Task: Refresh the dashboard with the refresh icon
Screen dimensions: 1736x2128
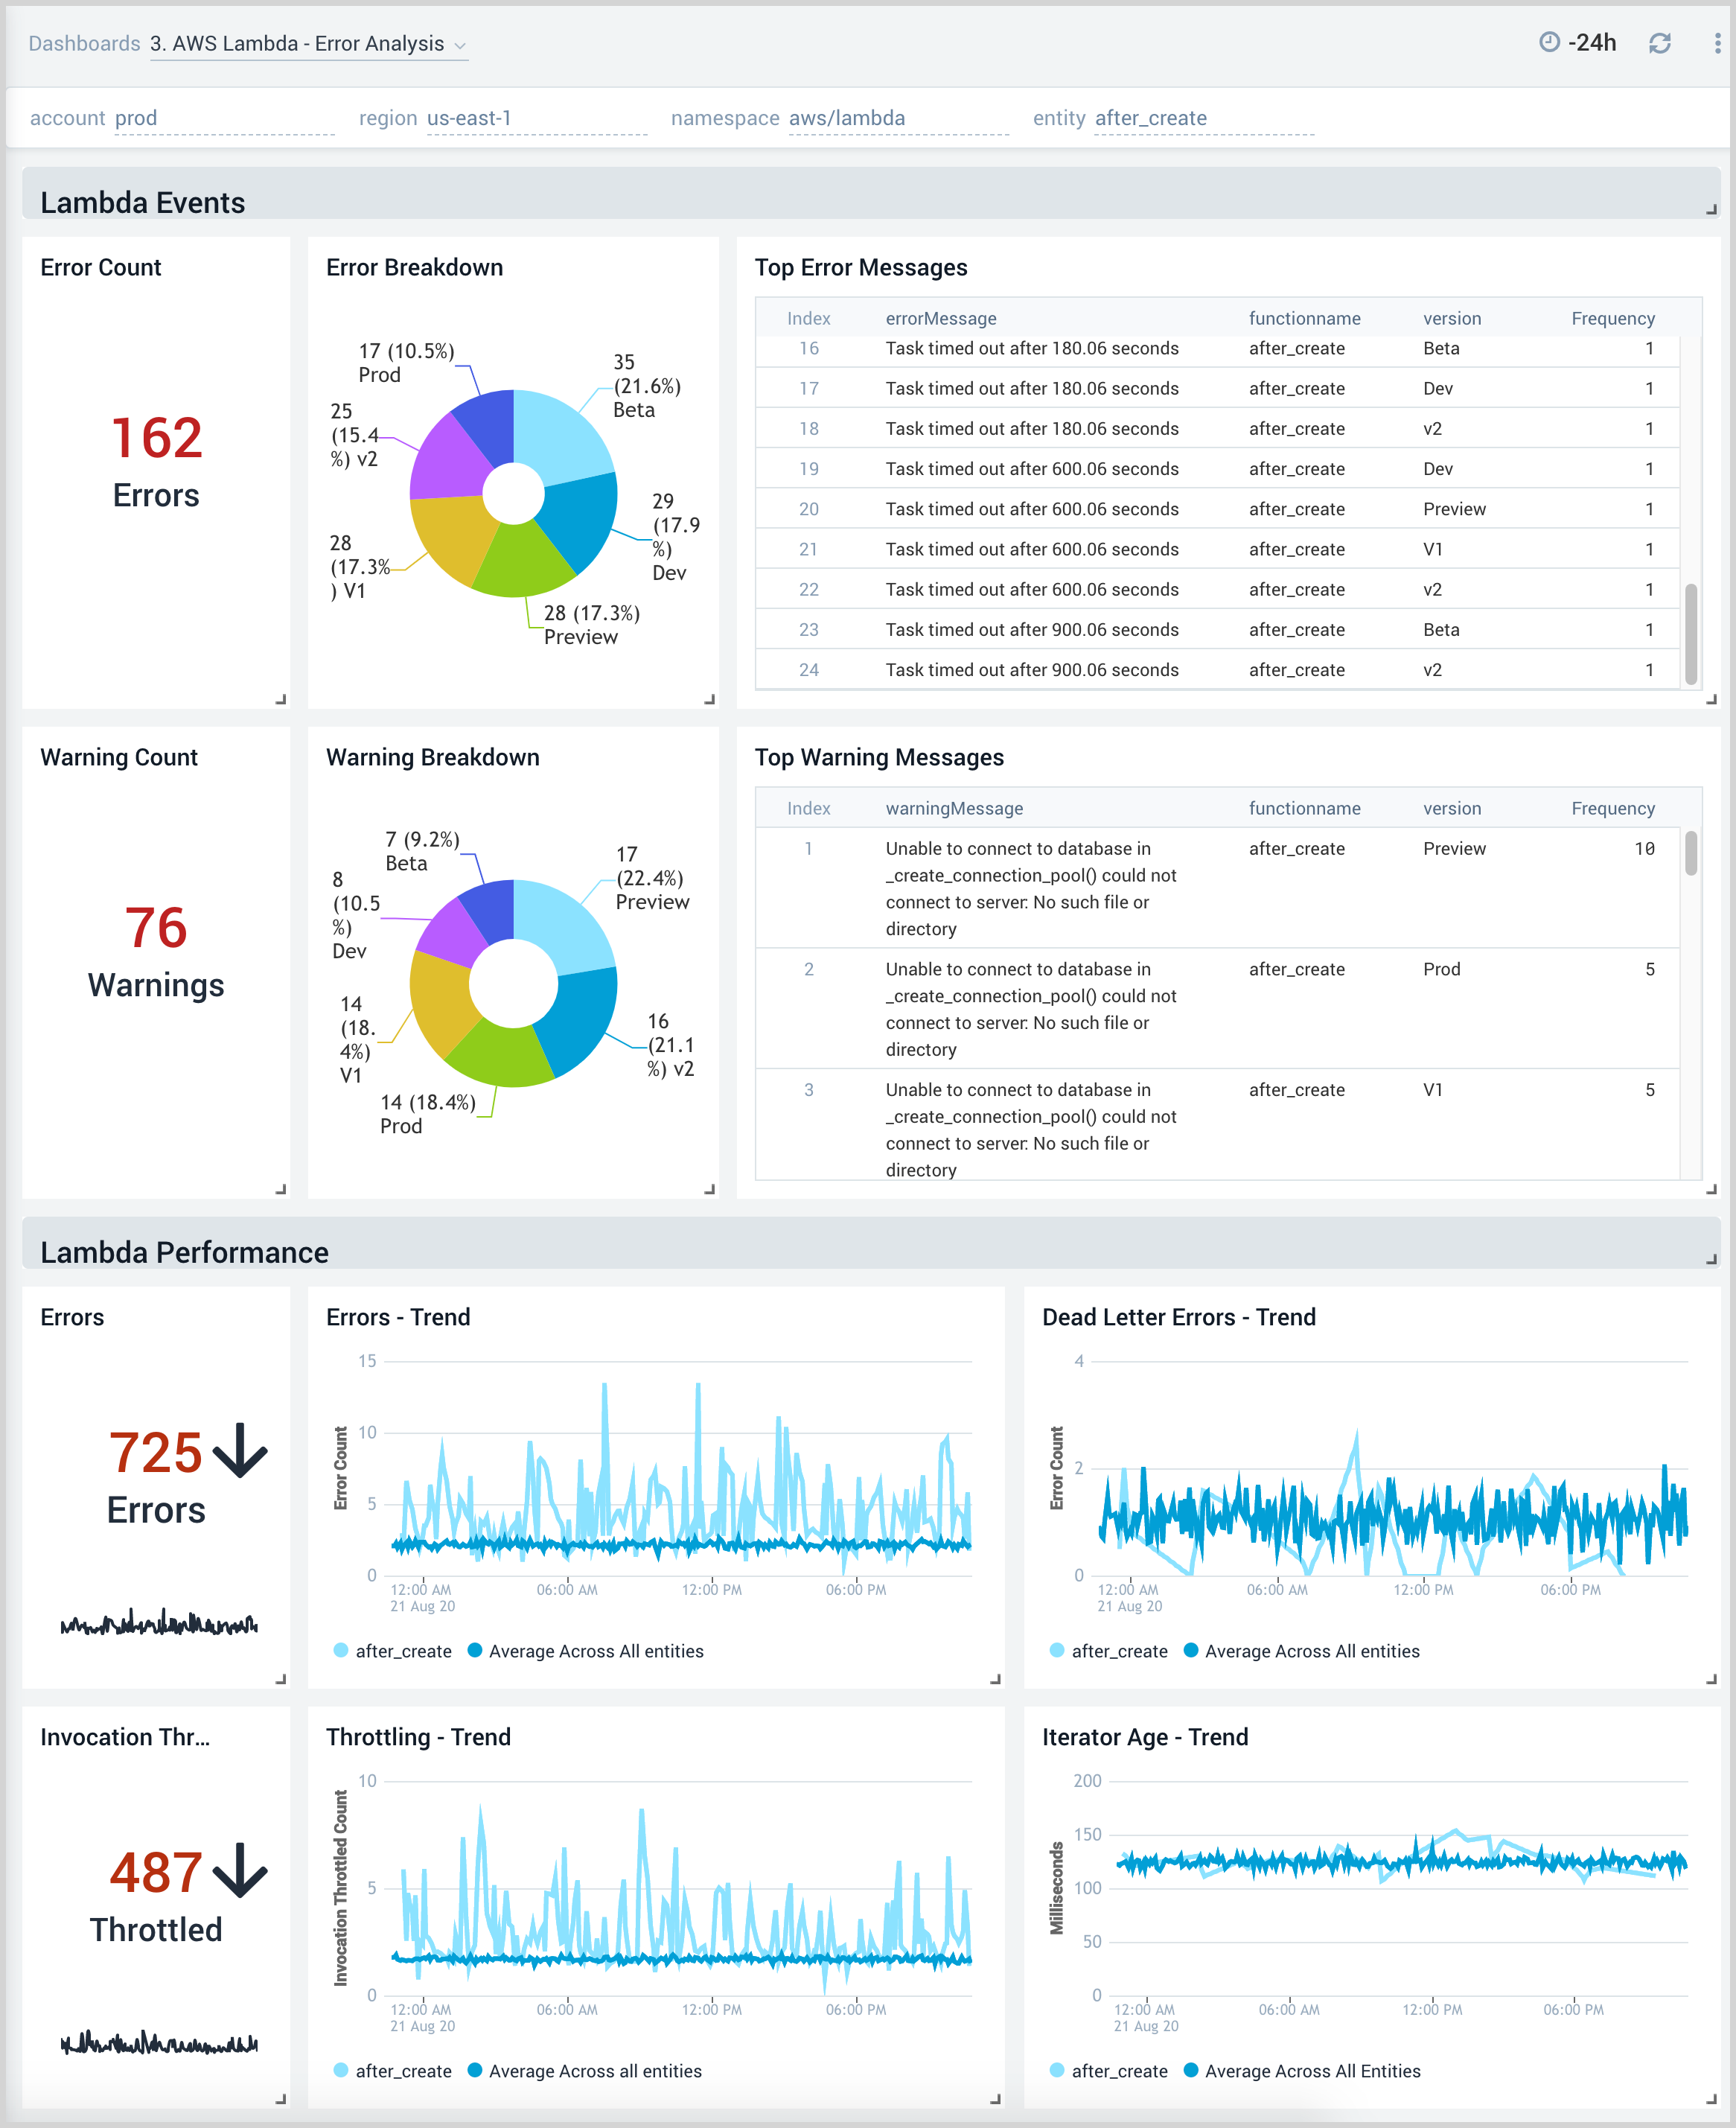Action: [1661, 43]
